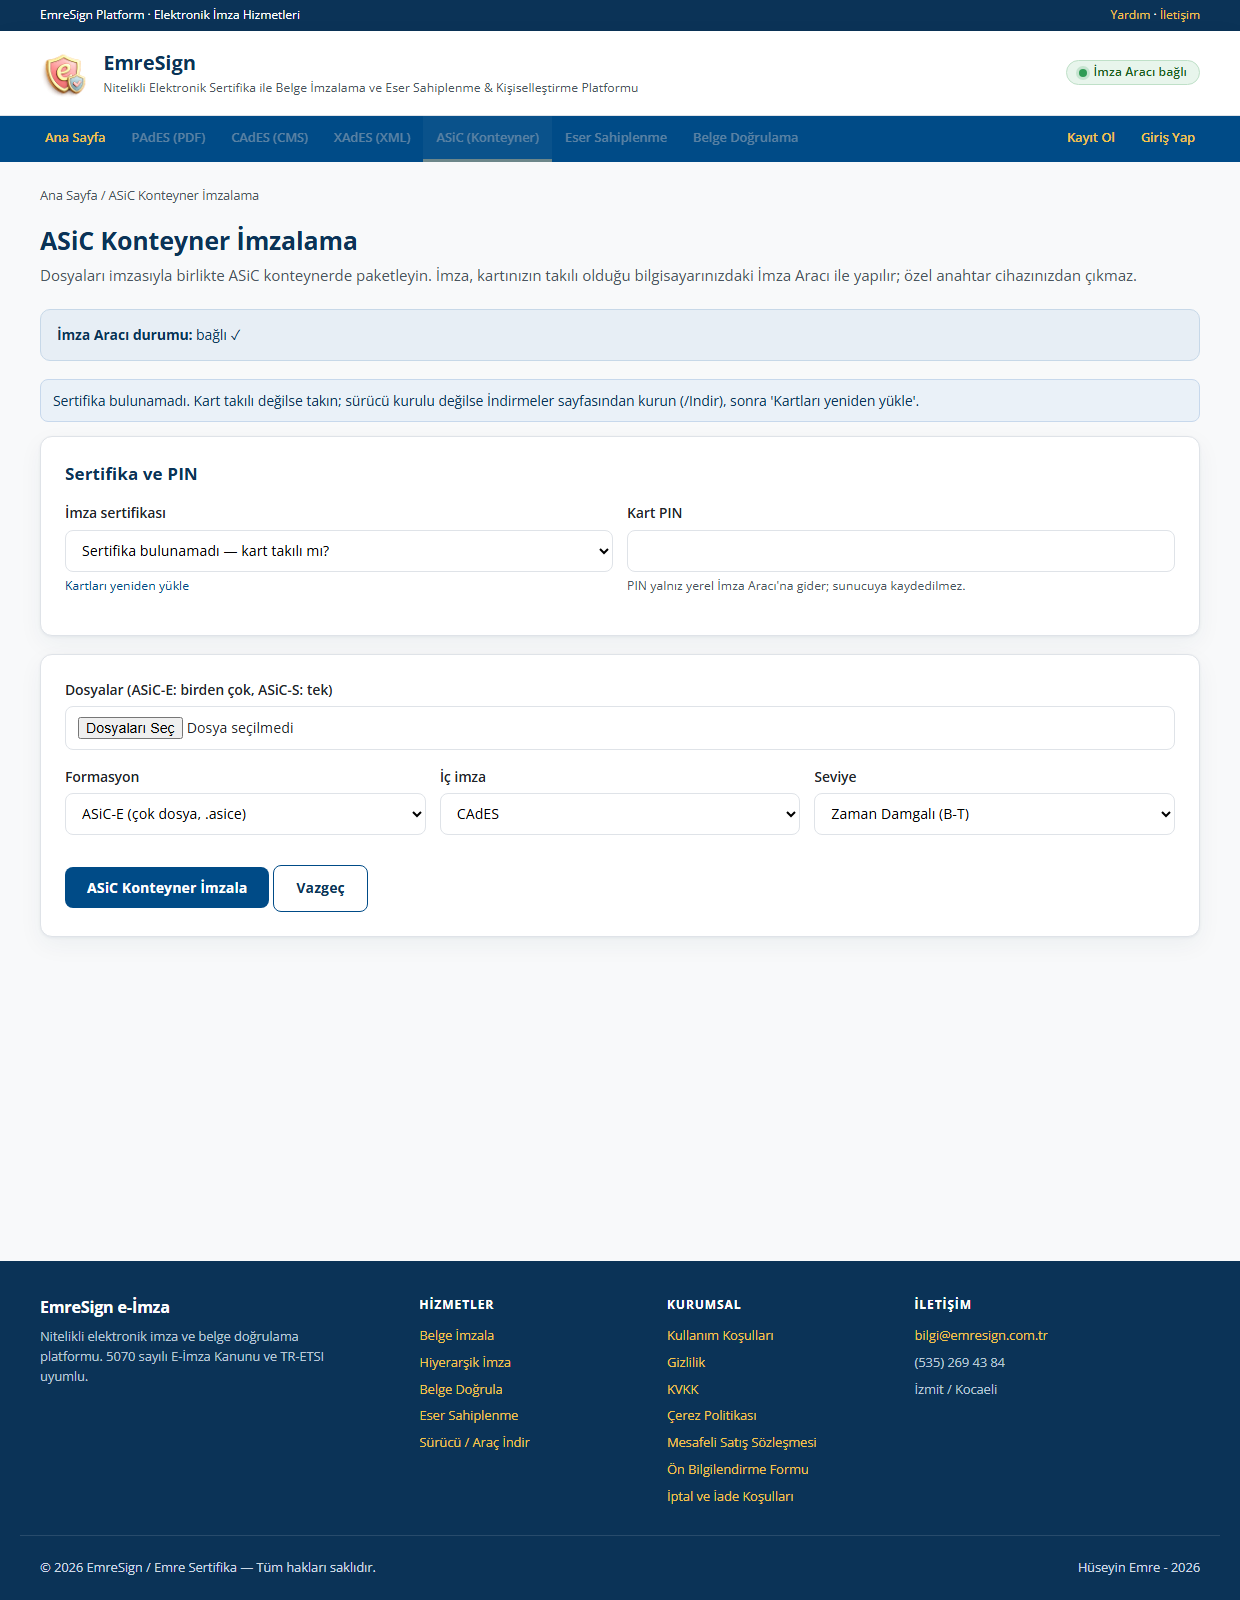Viewport: 1240px width, 1600px height.
Task: Click the 'ASiC Konteyner İmzalama' page heading
Action: tap(199, 241)
